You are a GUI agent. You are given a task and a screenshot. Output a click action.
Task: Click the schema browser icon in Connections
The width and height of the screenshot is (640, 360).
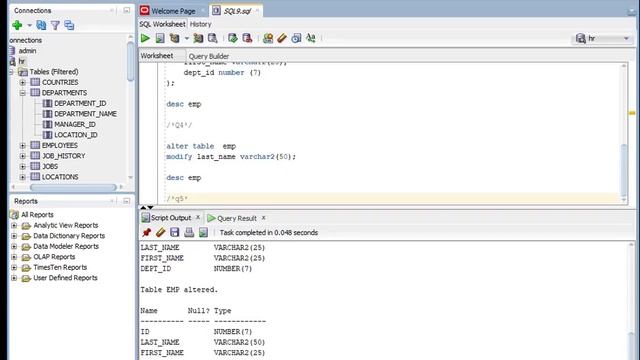[69, 25]
